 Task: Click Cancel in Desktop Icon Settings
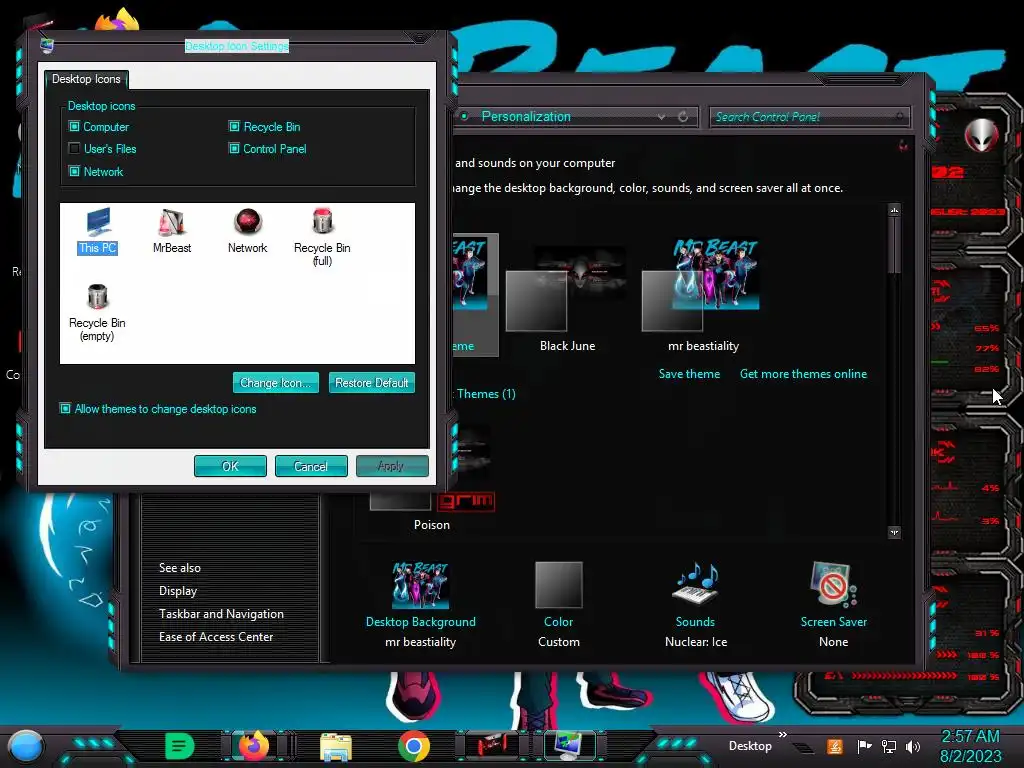pyautogui.click(x=311, y=466)
